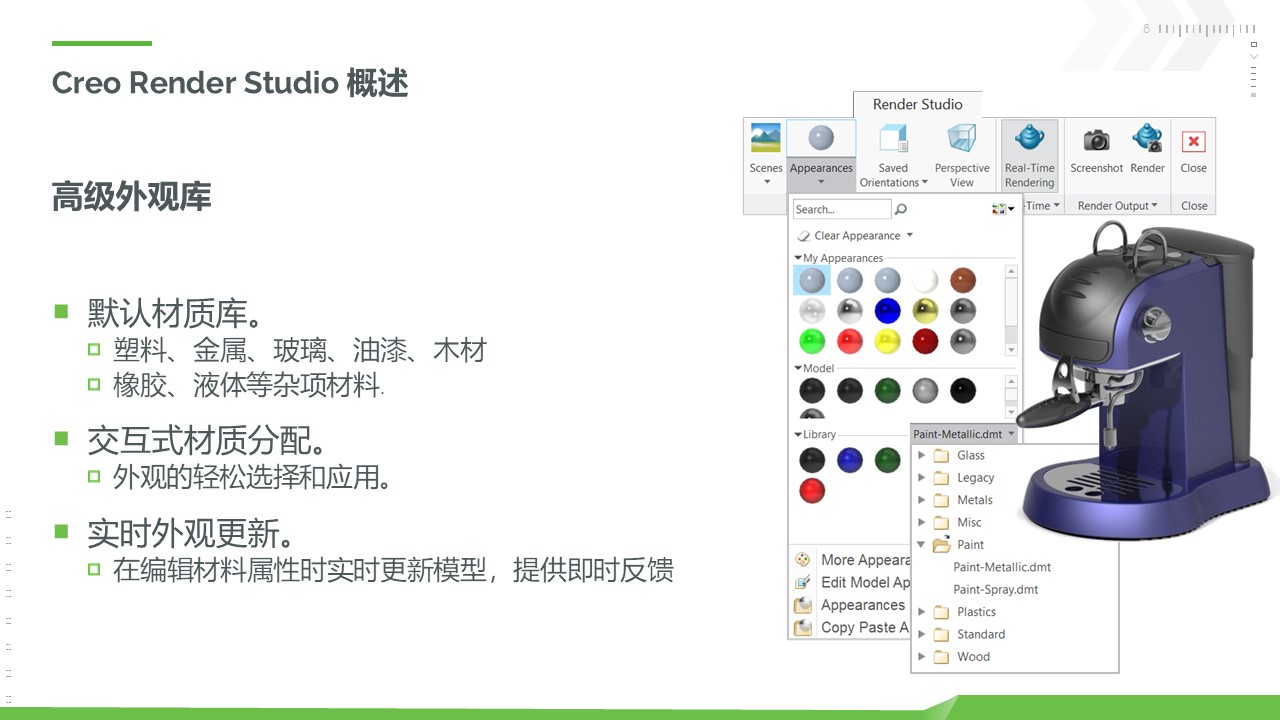Collapse the My Appearances section
The image size is (1280, 720).
click(798, 258)
